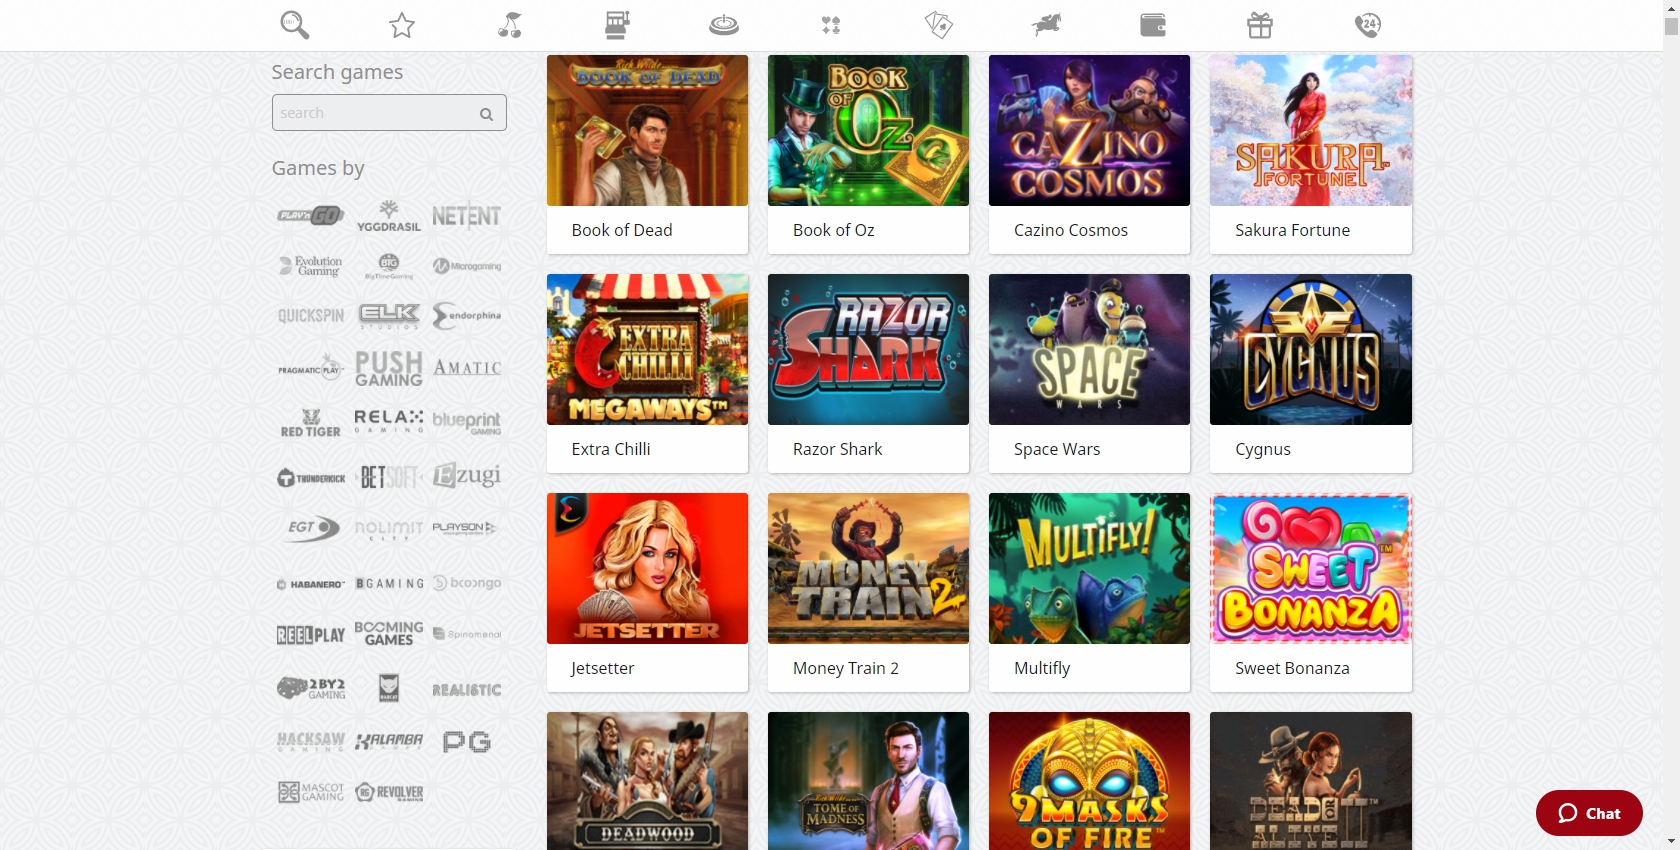Select the roulette wheel category icon
The image size is (1680, 850).
pyautogui.click(x=724, y=25)
